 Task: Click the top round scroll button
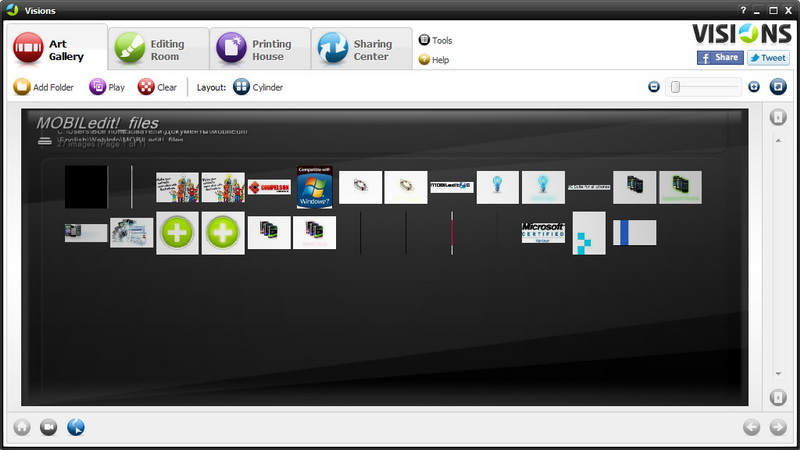coord(778,117)
